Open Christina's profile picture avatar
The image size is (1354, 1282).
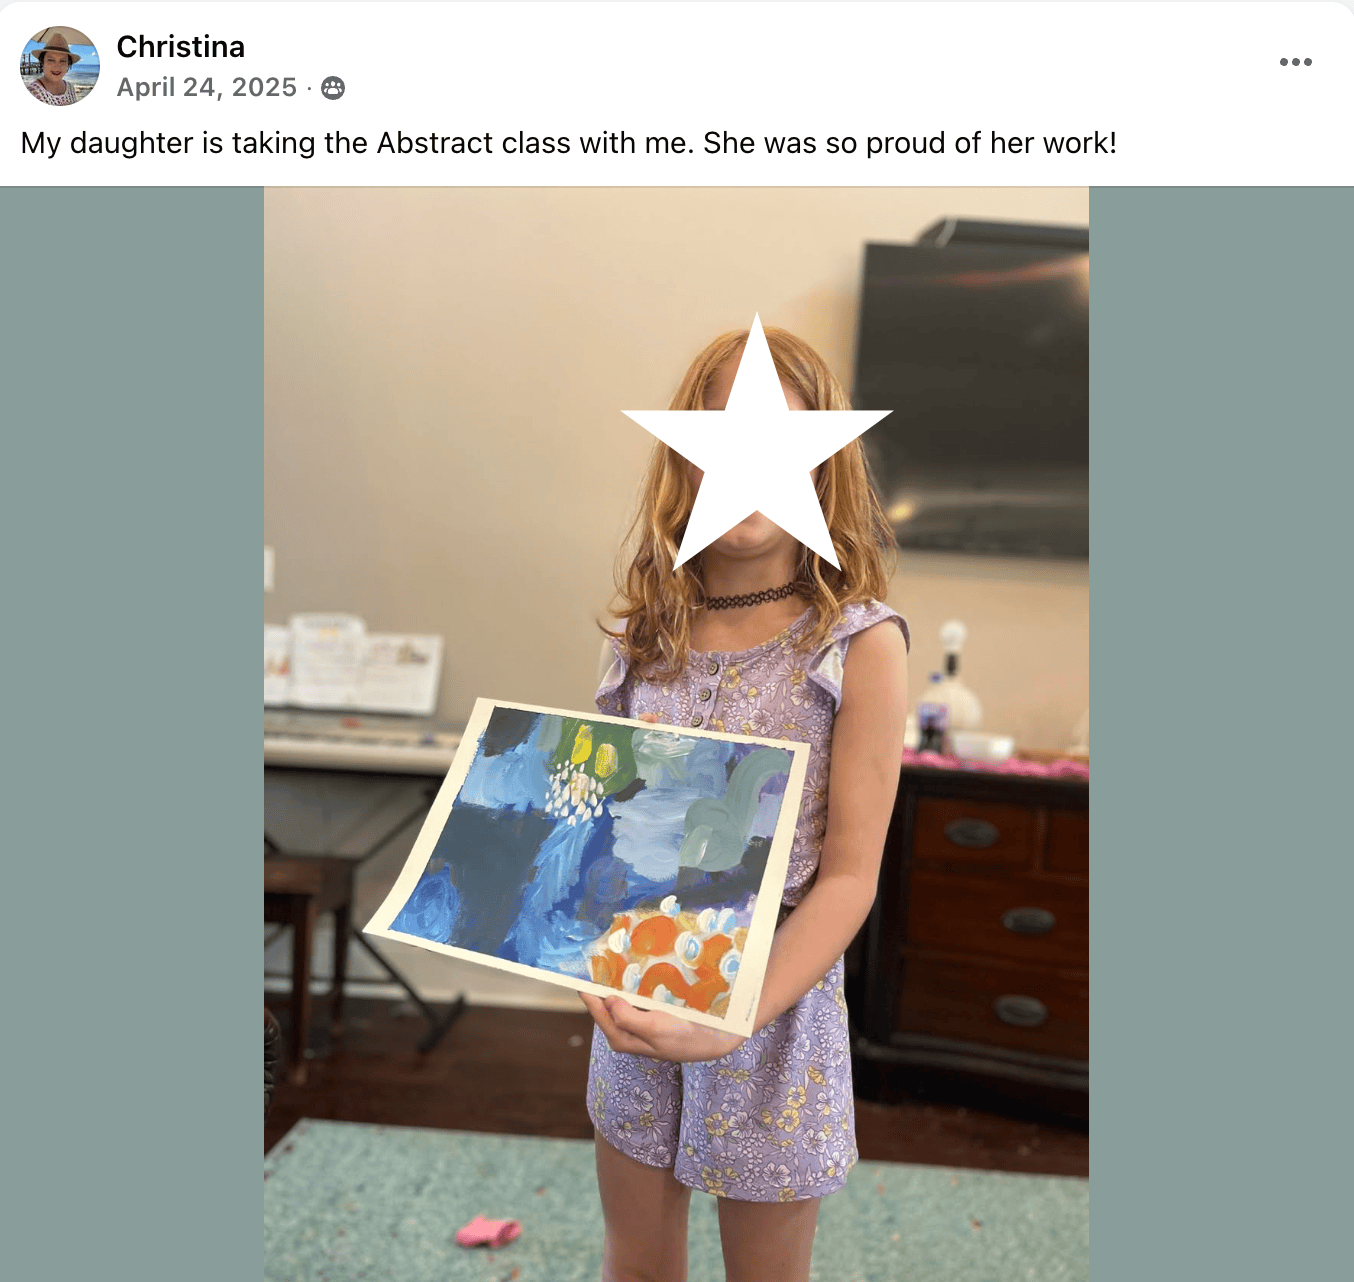click(60, 66)
